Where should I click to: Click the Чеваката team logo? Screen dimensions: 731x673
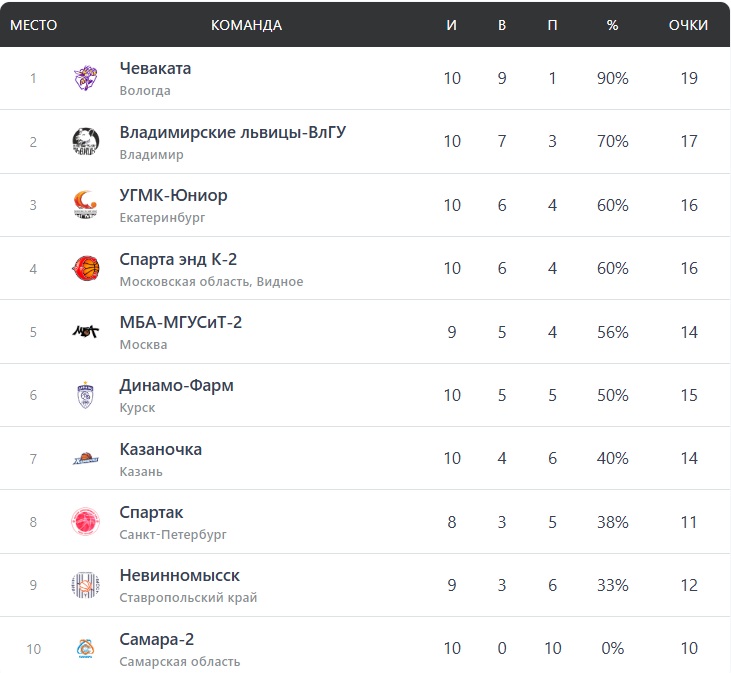(x=86, y=78)
